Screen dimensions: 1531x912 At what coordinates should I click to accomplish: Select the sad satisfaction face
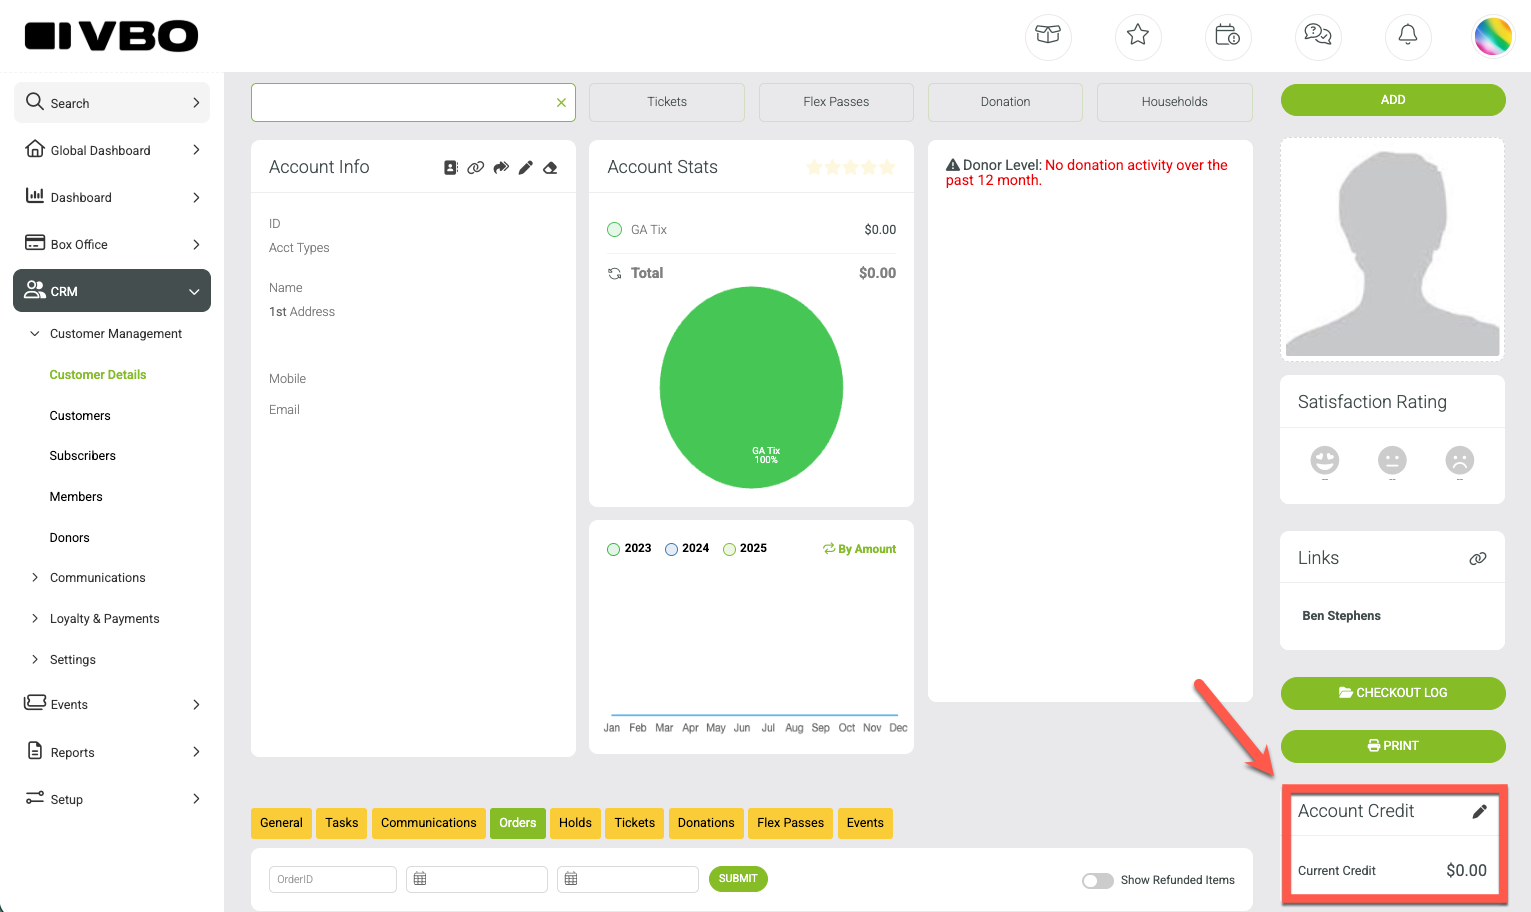click(x=1460, y=460)
